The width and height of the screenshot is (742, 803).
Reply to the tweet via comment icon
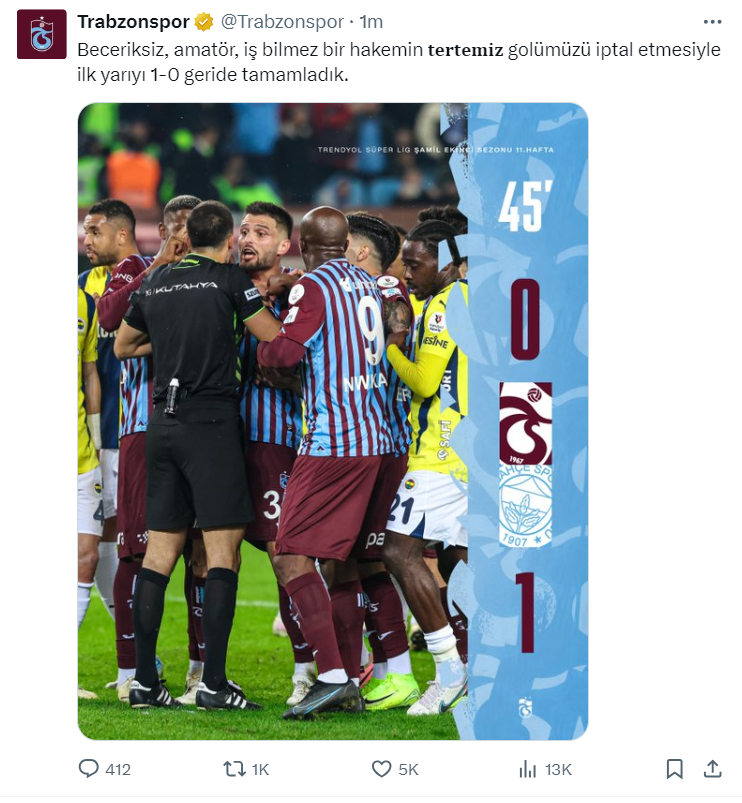pos(88,769)
